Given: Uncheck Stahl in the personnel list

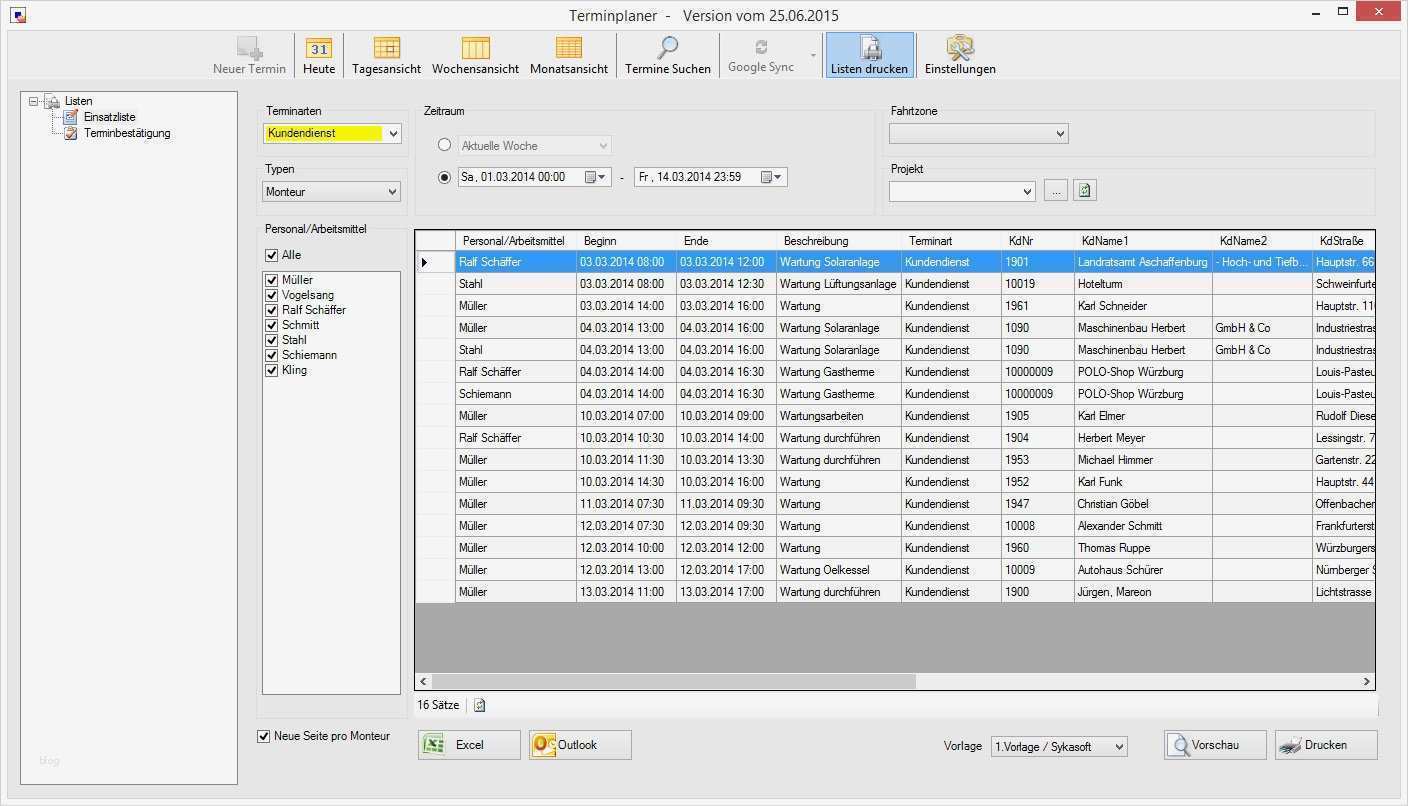Looking at the screenshot, I should pos(271,340).
